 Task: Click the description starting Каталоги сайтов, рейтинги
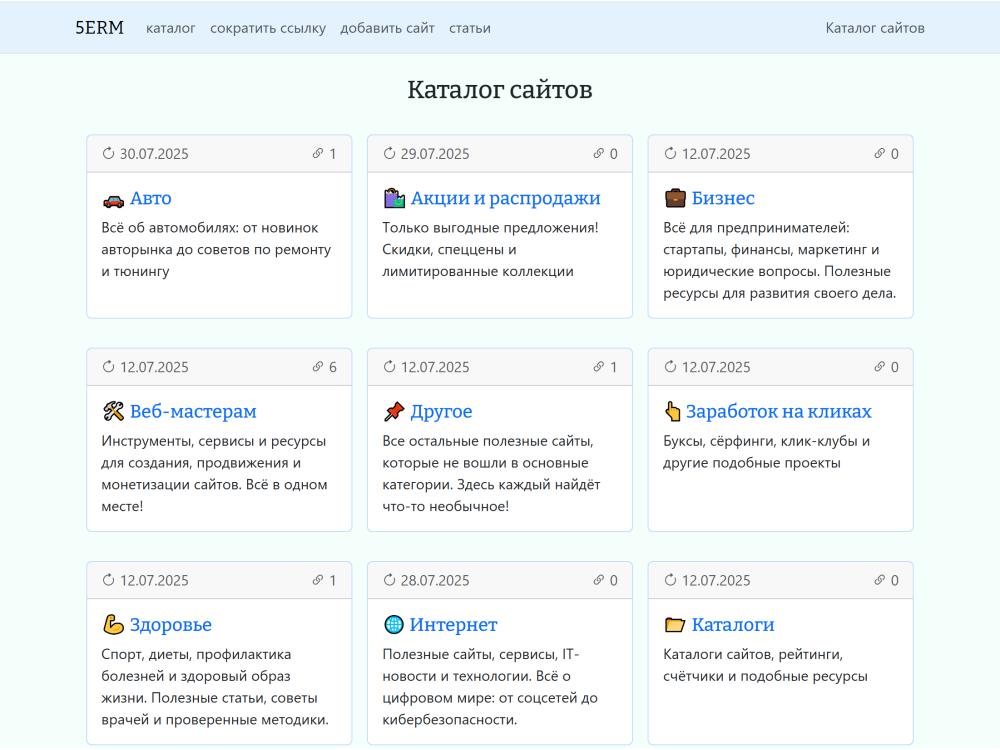[x=765, y=665]
